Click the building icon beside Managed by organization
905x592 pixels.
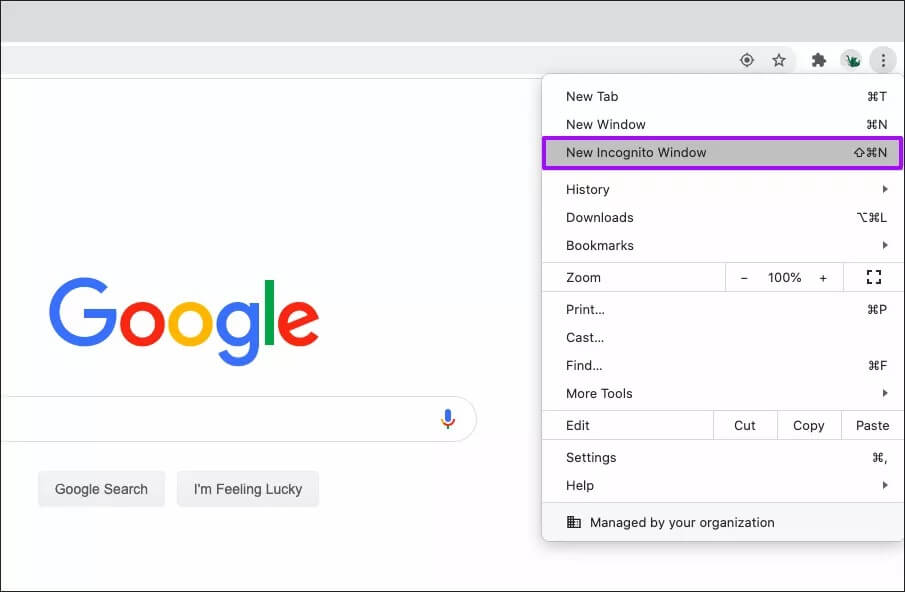coord(573,522)
